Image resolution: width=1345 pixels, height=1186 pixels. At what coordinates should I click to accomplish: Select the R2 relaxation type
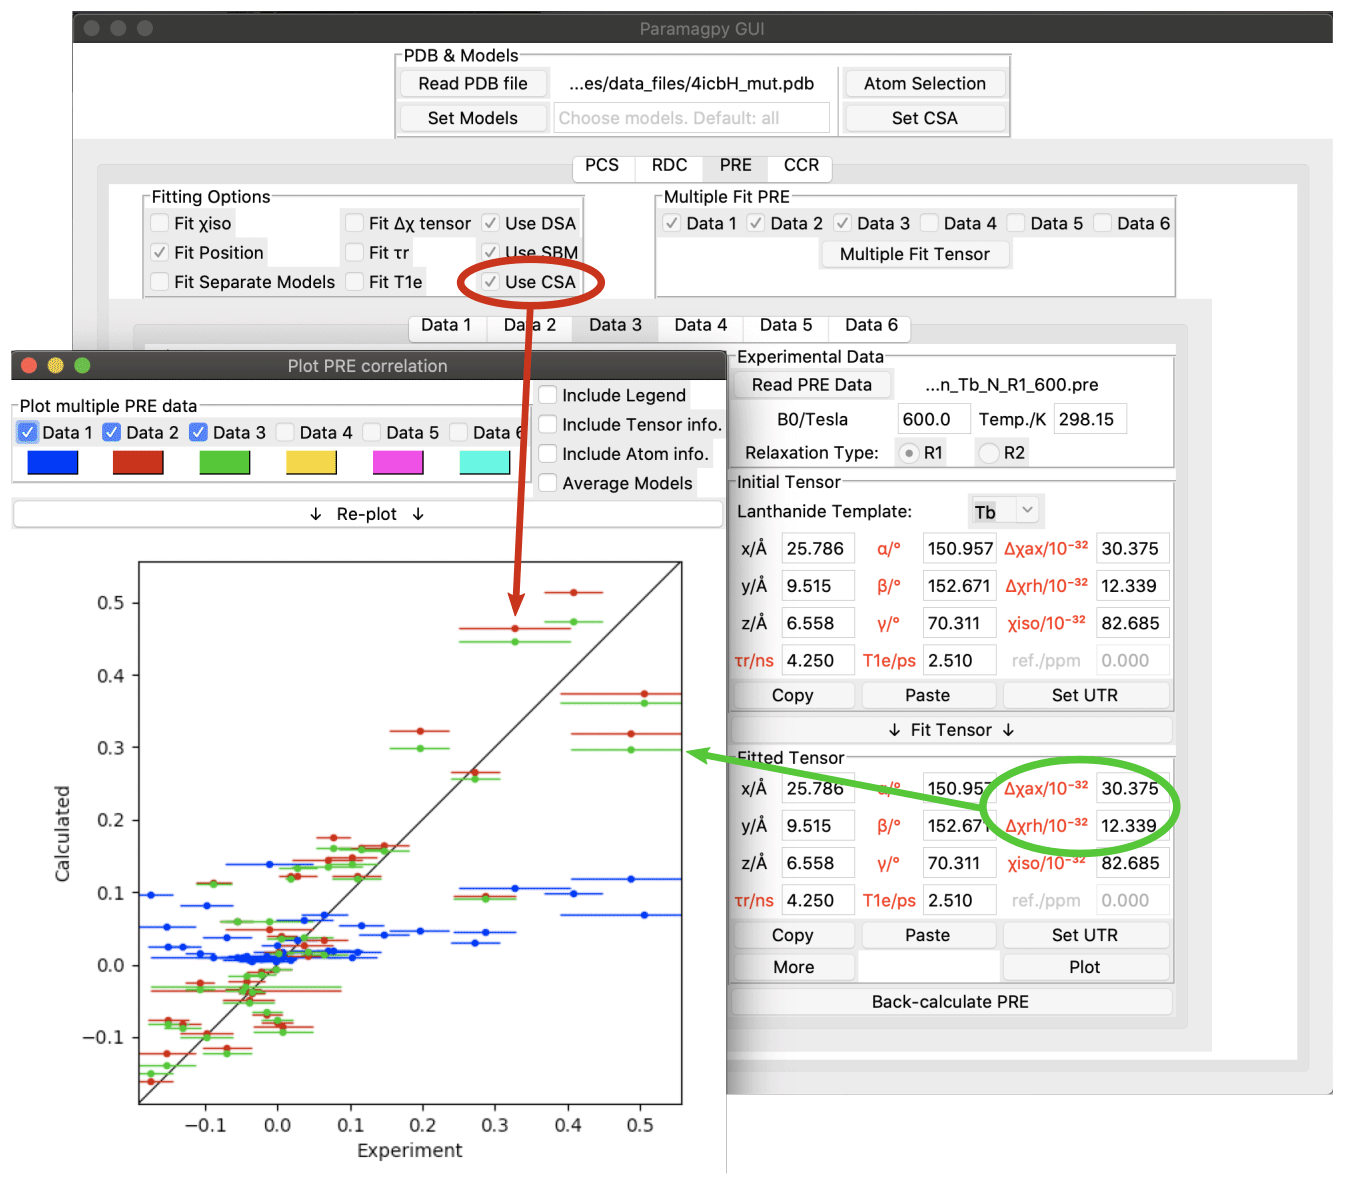(x=989, y=453)
